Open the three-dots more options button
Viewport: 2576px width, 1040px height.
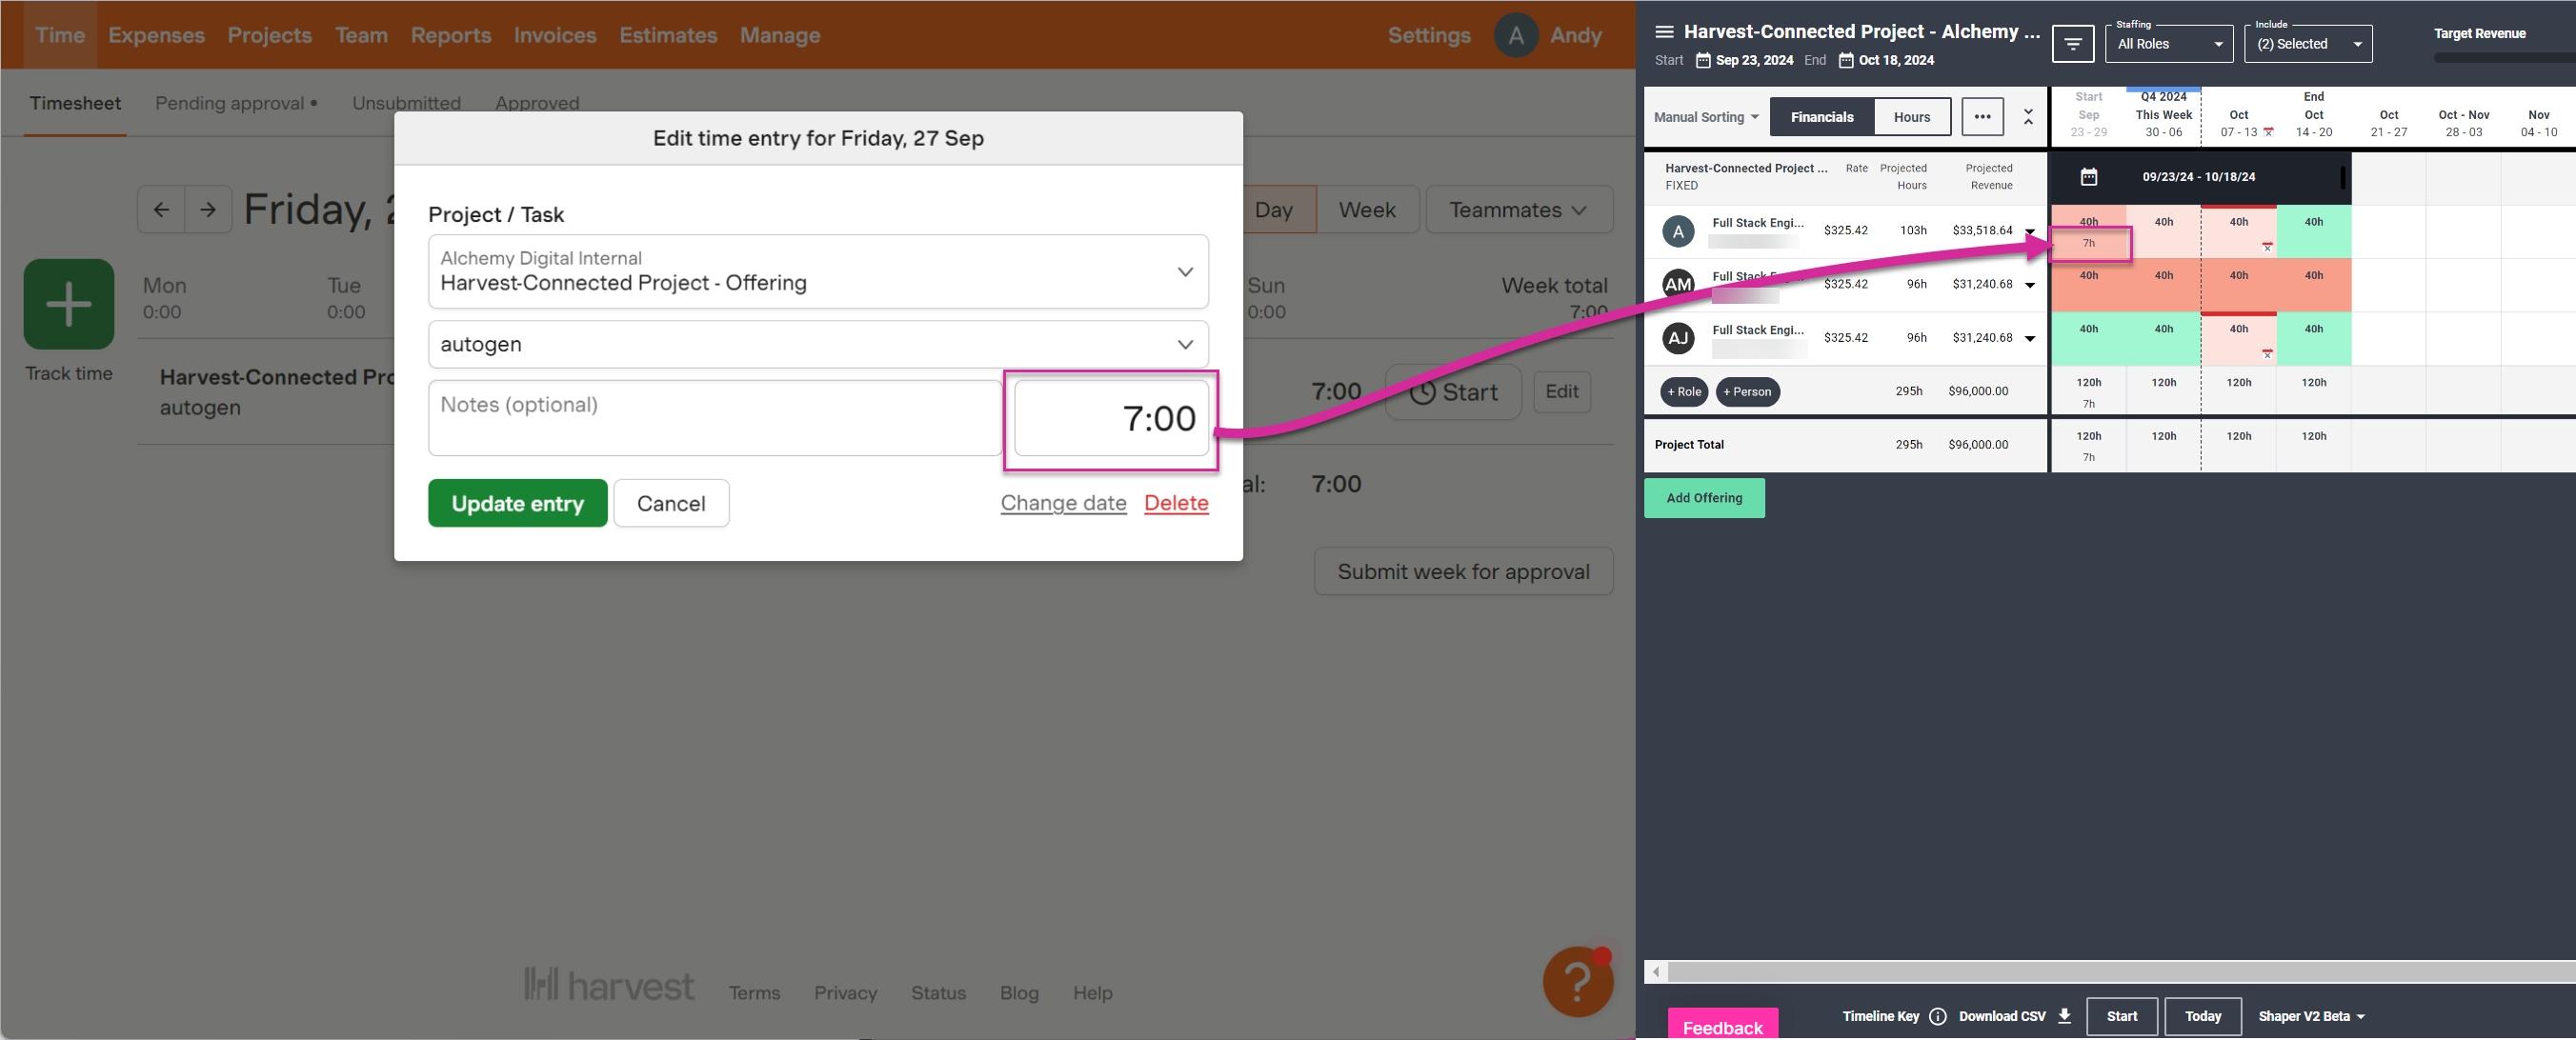[x=1982, y=117]
